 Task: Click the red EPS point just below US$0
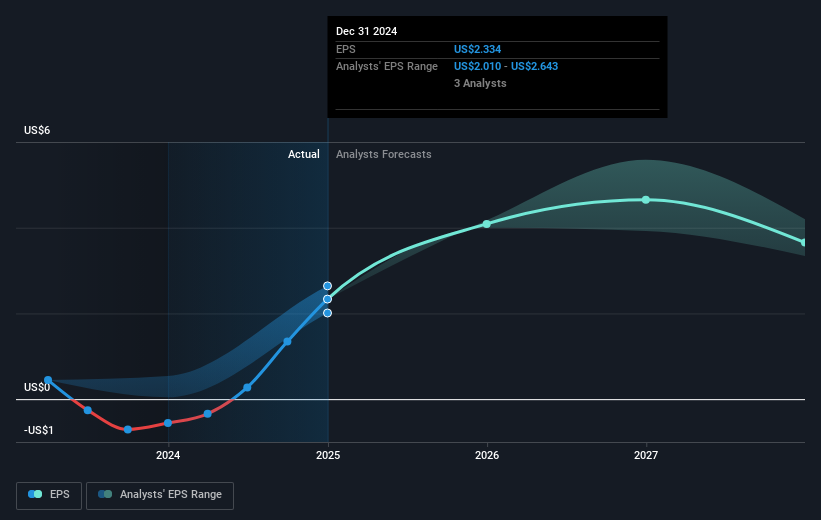coord(88,410)
